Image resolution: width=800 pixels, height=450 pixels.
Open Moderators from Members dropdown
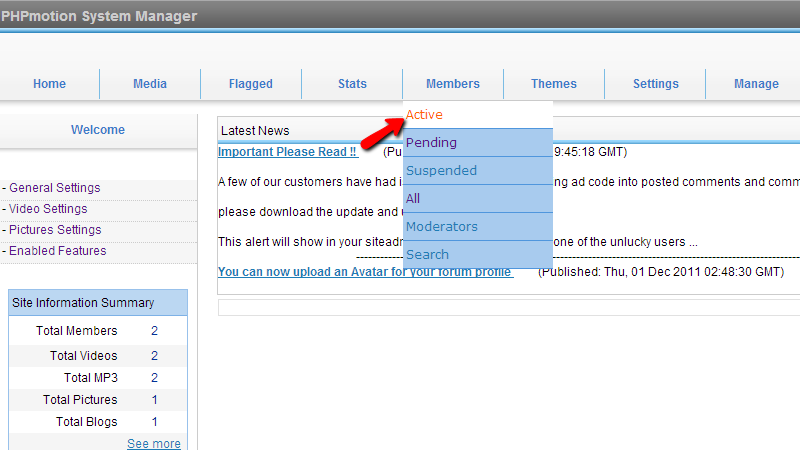tap(478, 227)
